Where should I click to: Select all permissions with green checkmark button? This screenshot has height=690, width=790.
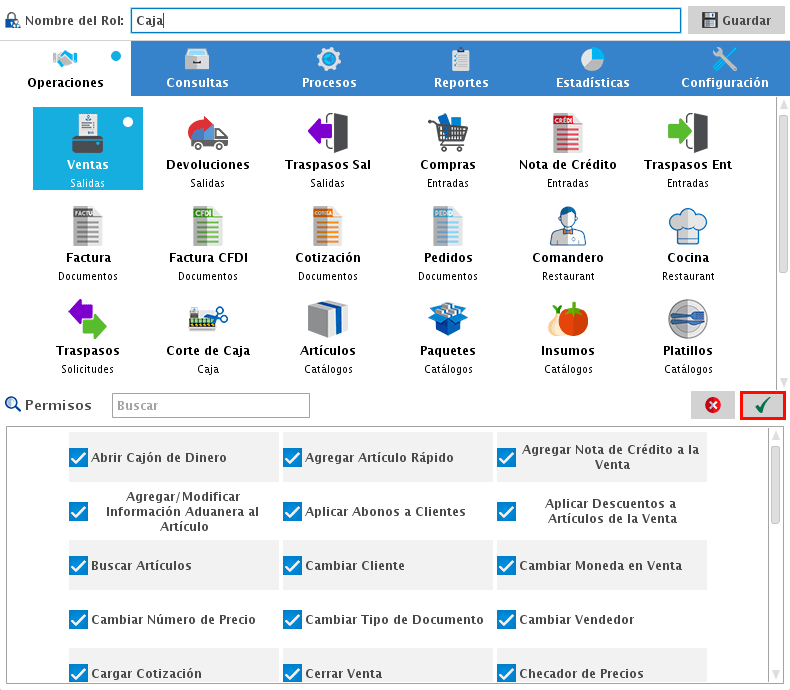click(763, 405)
